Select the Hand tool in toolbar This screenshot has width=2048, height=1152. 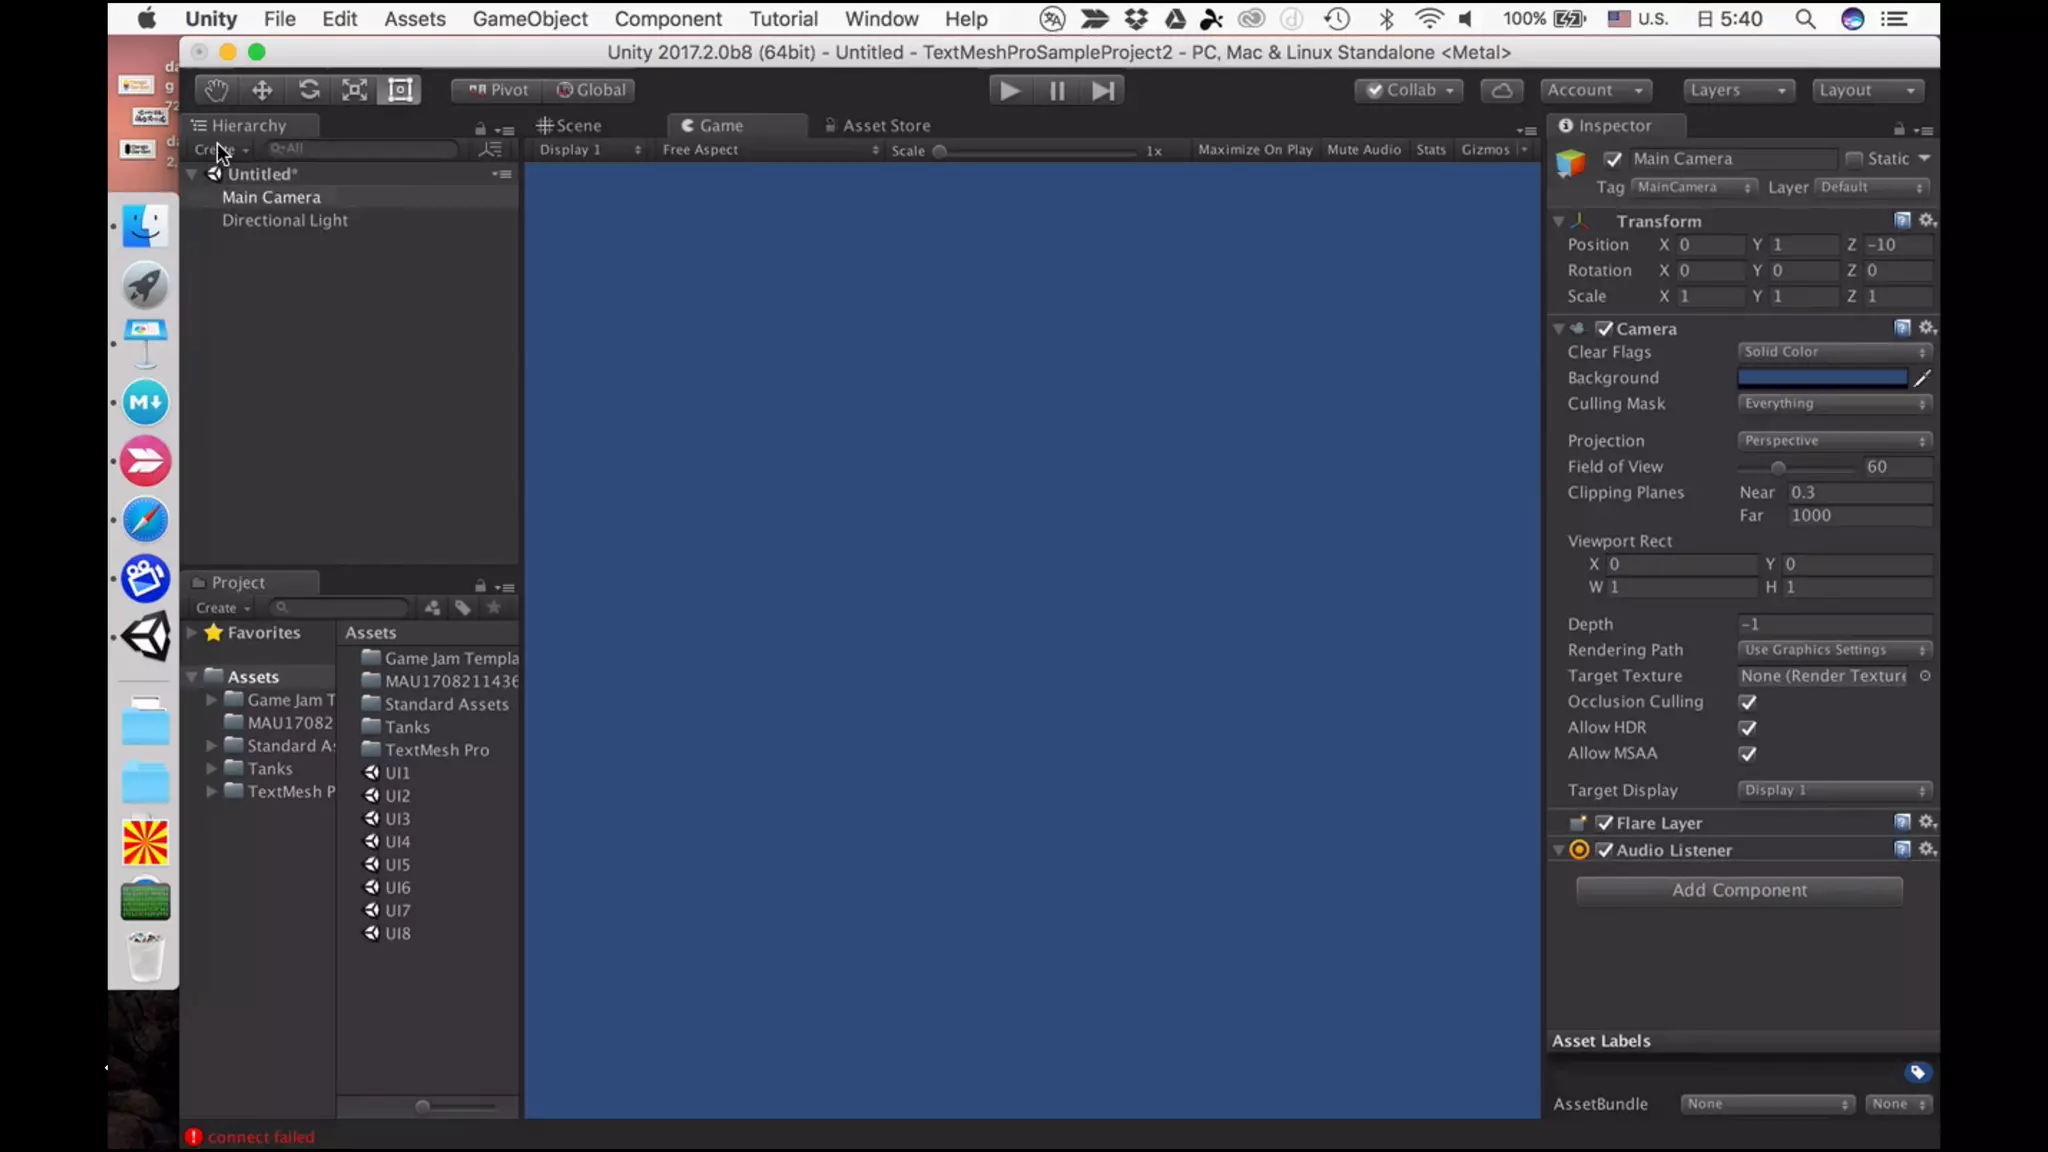coord(216,90)
